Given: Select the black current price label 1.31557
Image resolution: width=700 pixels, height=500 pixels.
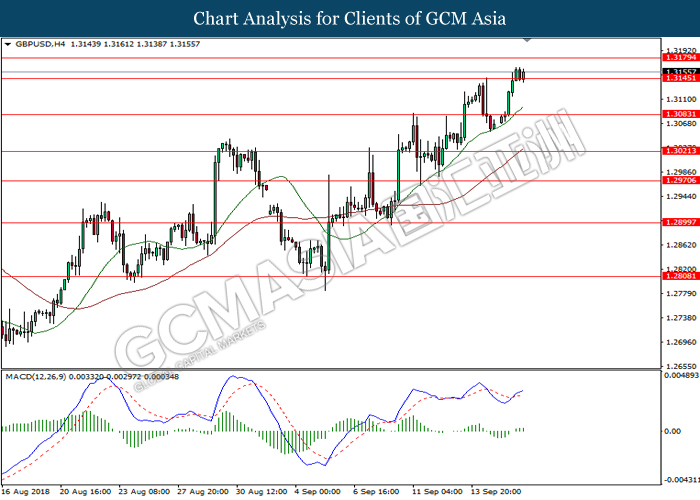Looking at the screenshot, I should (x=680, y=71).
